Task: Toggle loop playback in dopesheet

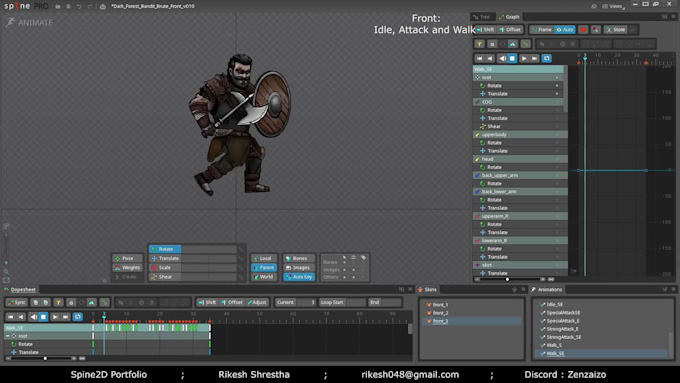Action: click(78, 317)
